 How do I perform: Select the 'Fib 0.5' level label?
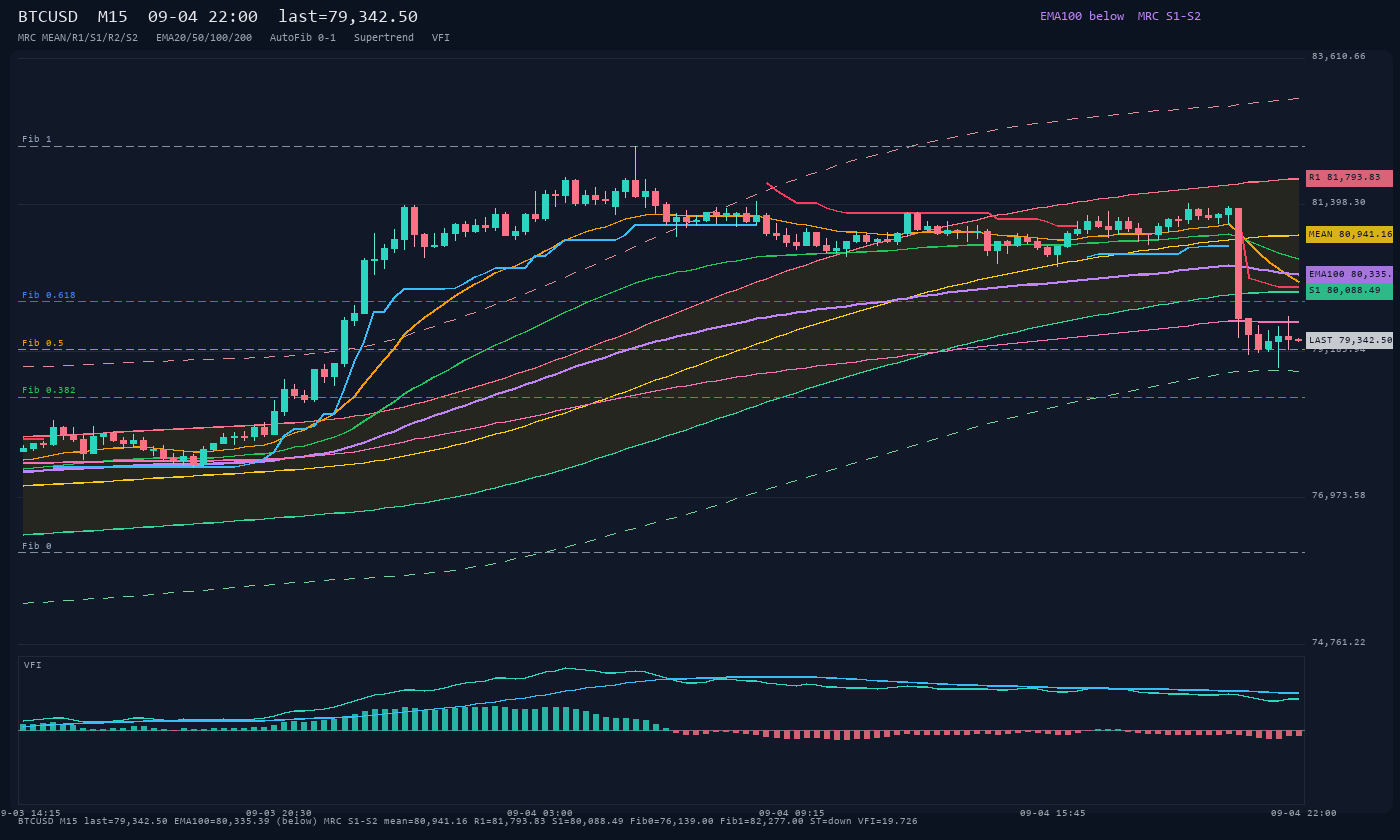43,343
